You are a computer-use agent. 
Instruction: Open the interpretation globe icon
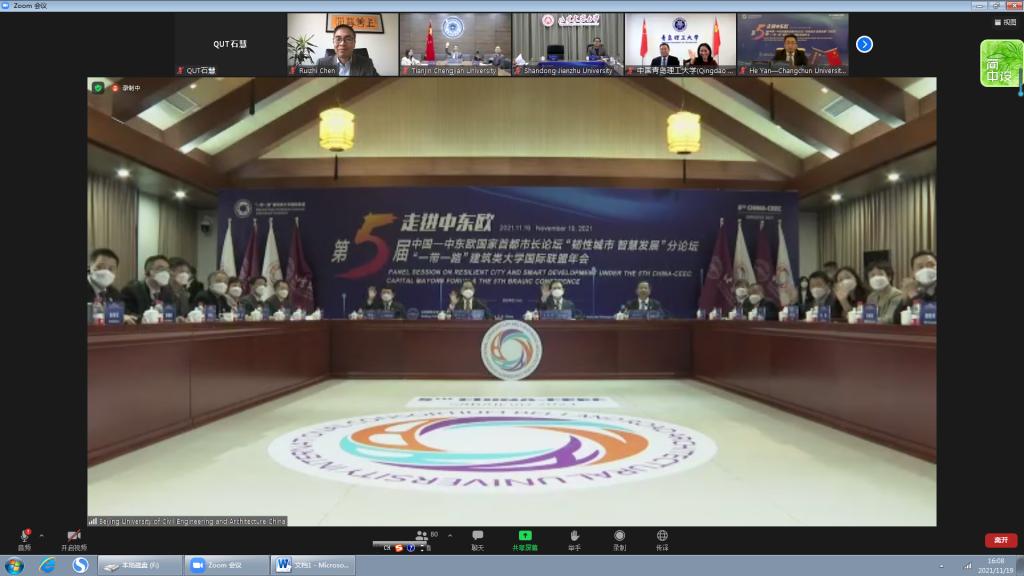tap(662, 538)
